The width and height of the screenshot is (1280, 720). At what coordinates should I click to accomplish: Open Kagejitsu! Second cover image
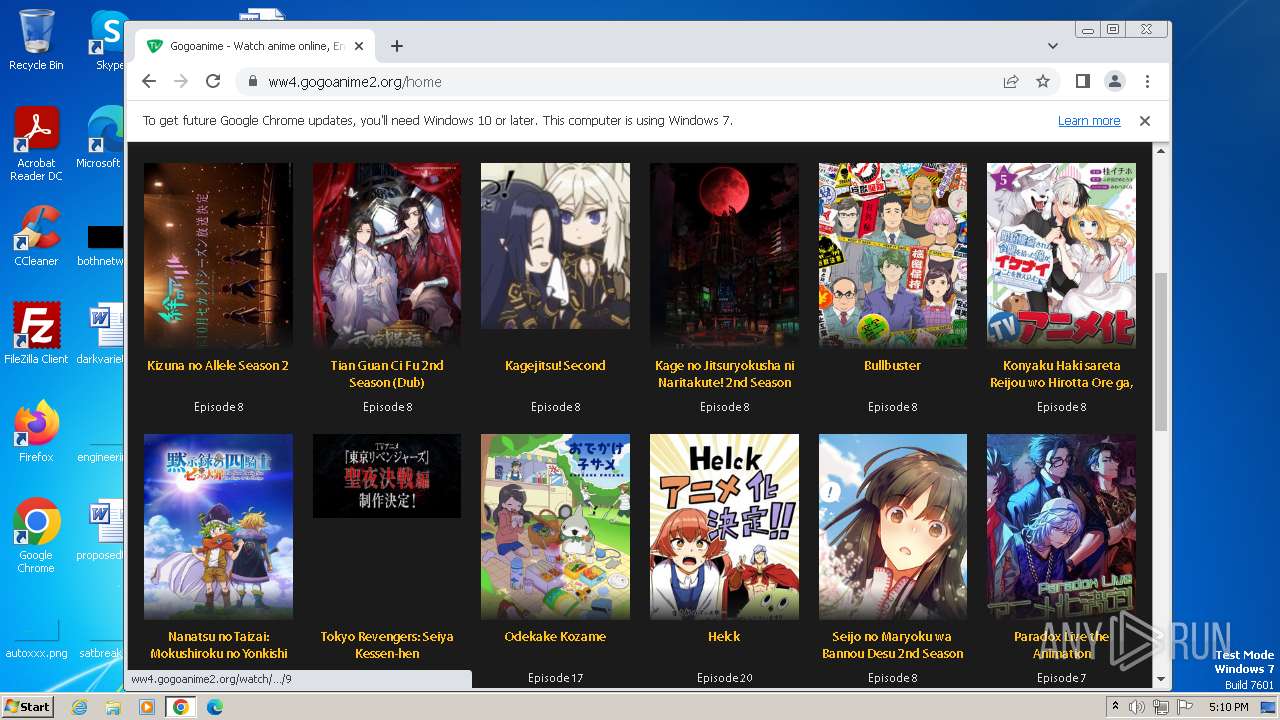(x=555, y=246)
